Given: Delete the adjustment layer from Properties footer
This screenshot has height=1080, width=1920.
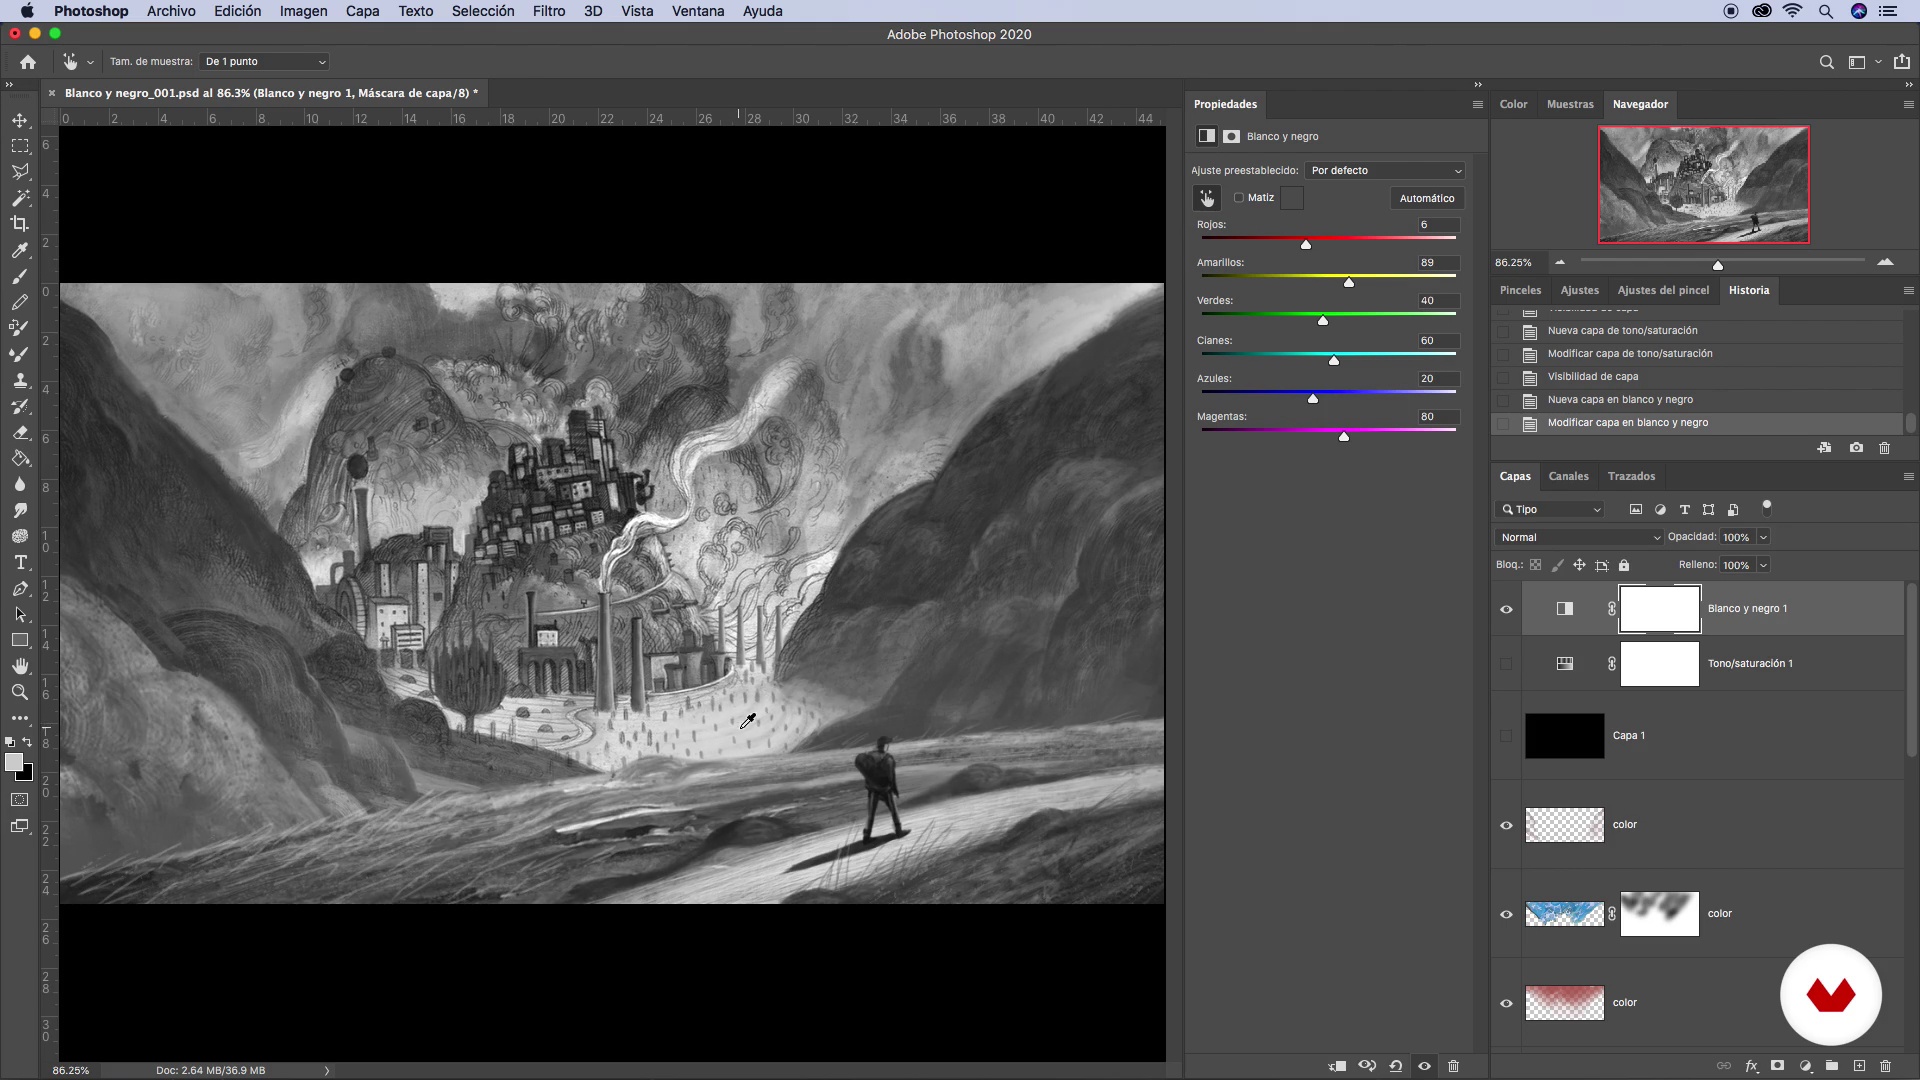Looking at the screenshot, I should pyautogui.click(x=1454, y=1066).
